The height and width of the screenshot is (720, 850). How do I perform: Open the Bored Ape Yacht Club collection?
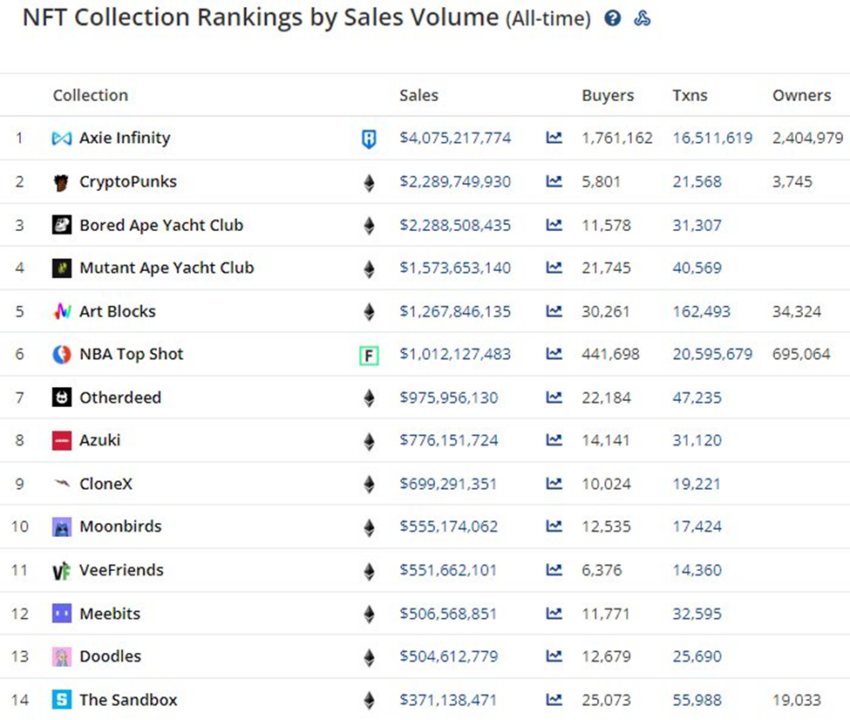pos(161,225)
